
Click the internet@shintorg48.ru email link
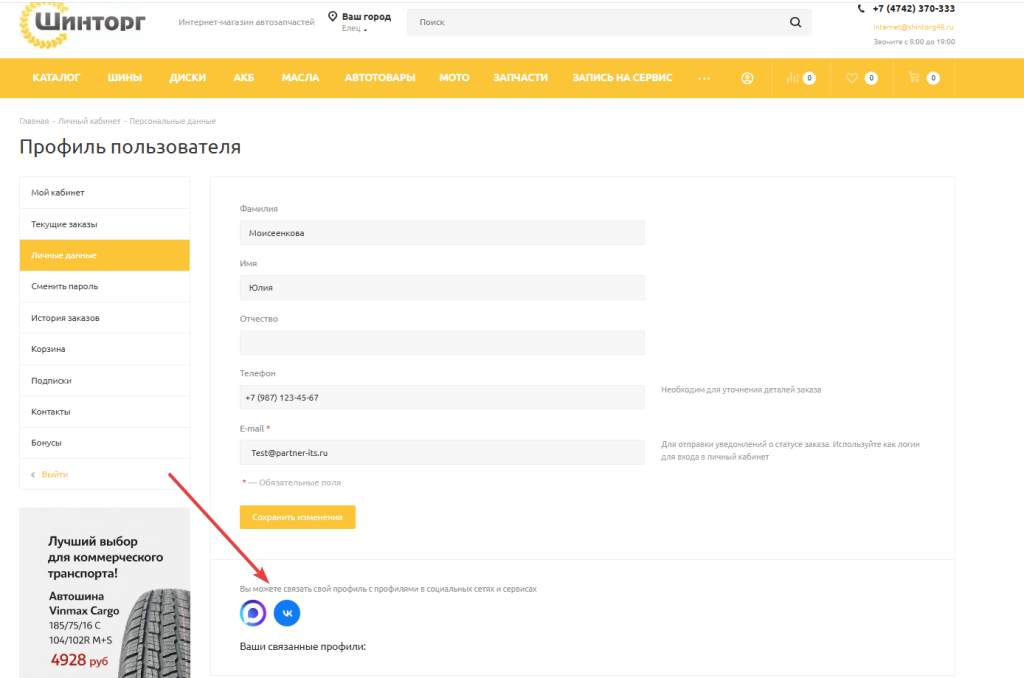coord(913,27)
